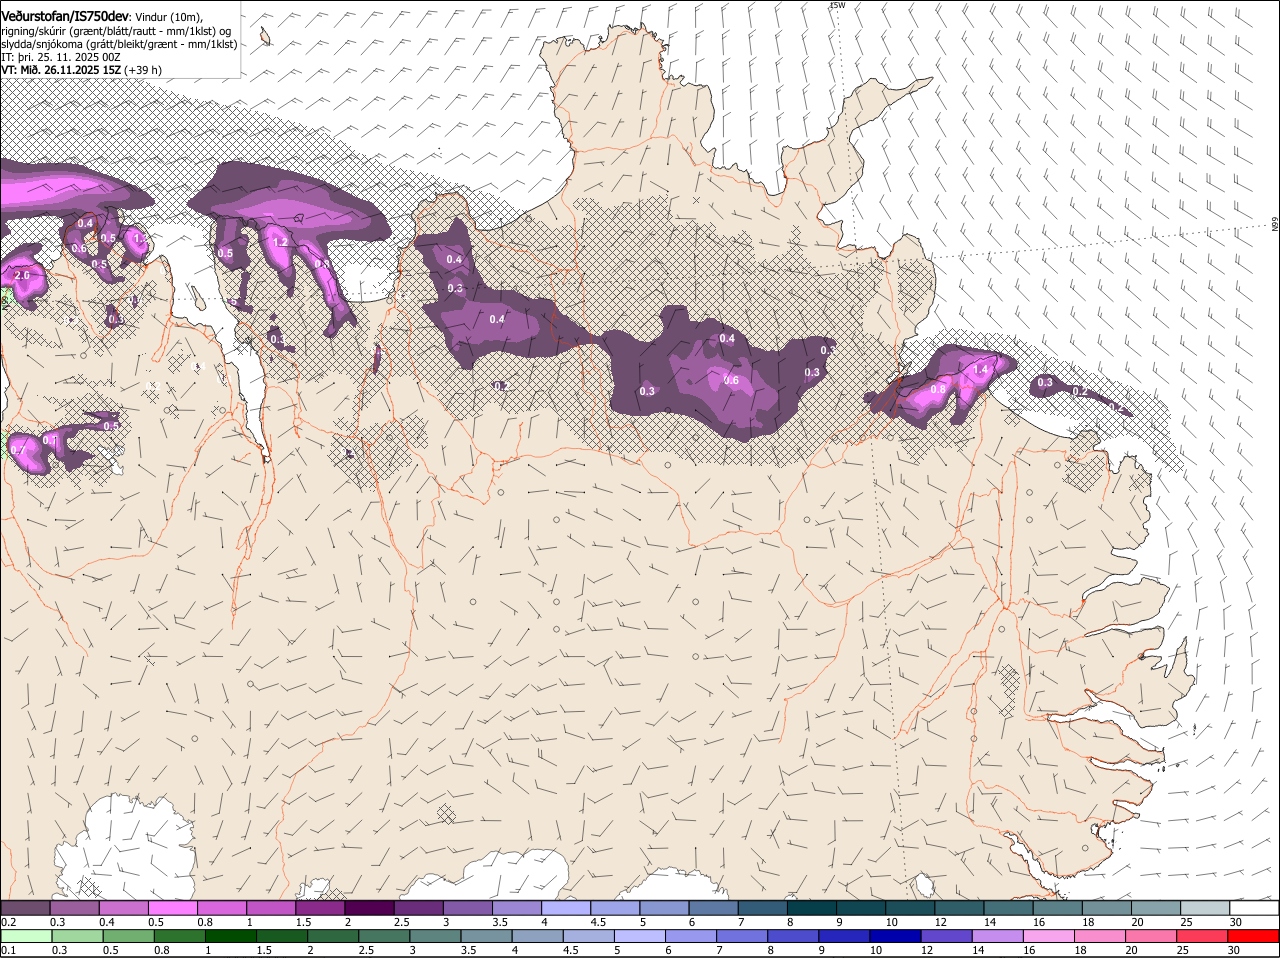Pick the 0.8–1 swatch in the green rain legend
The image size is (1280, 958).
click(x=179, y=936)
